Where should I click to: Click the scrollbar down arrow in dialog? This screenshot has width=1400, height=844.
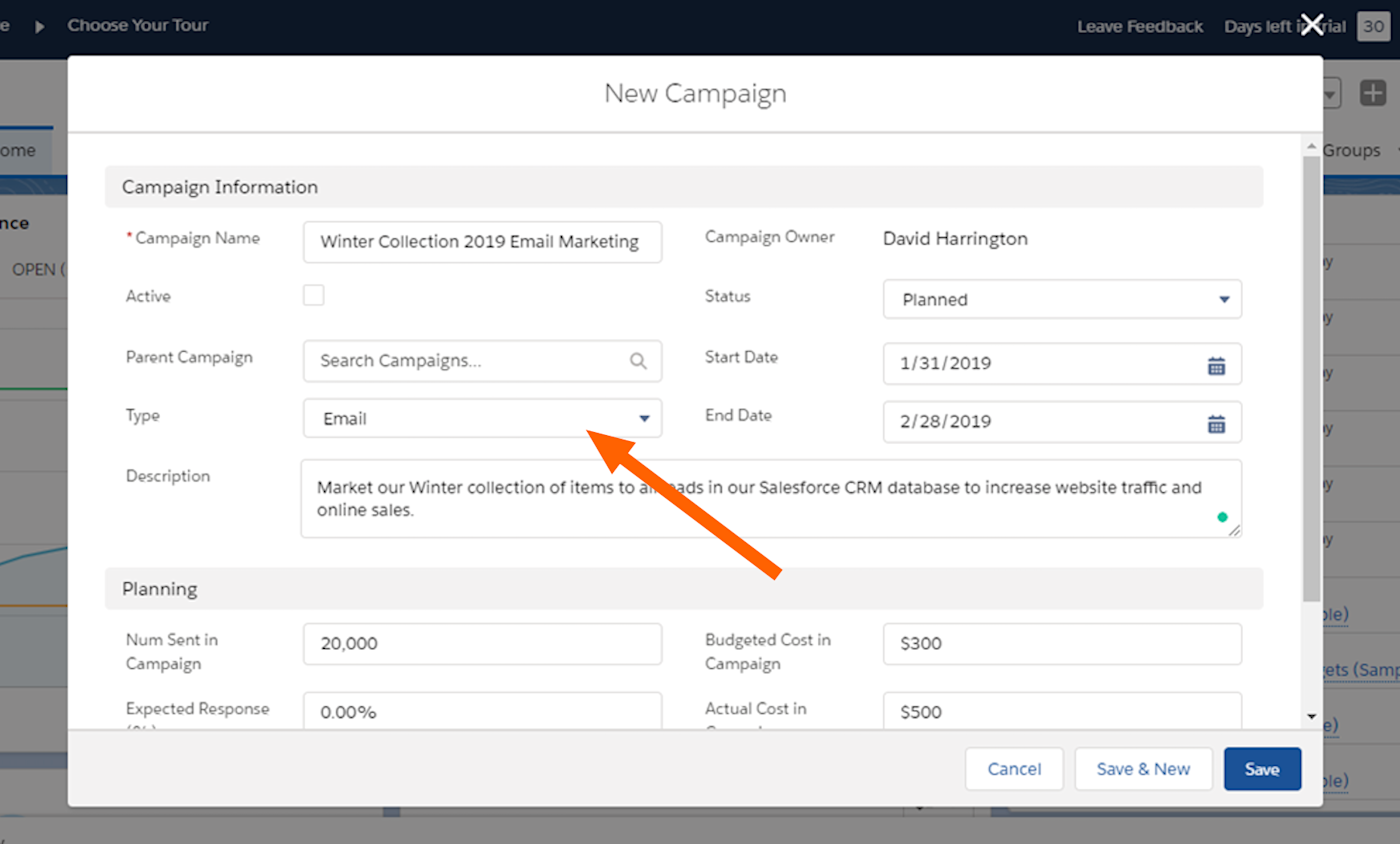click(1312, 716)
